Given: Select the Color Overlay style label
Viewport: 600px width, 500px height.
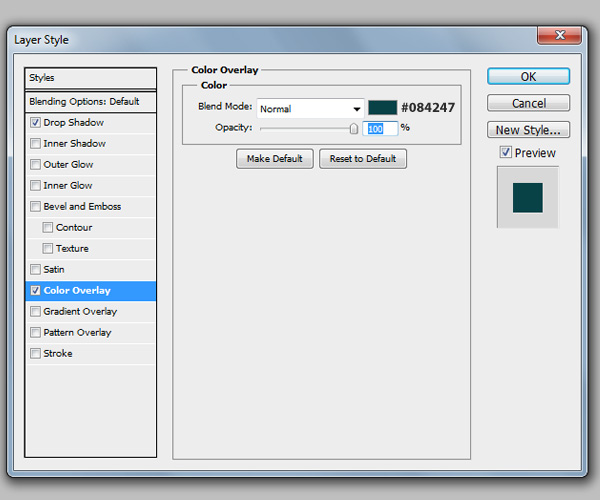Looking at the screenshot, I should (77, 290).
